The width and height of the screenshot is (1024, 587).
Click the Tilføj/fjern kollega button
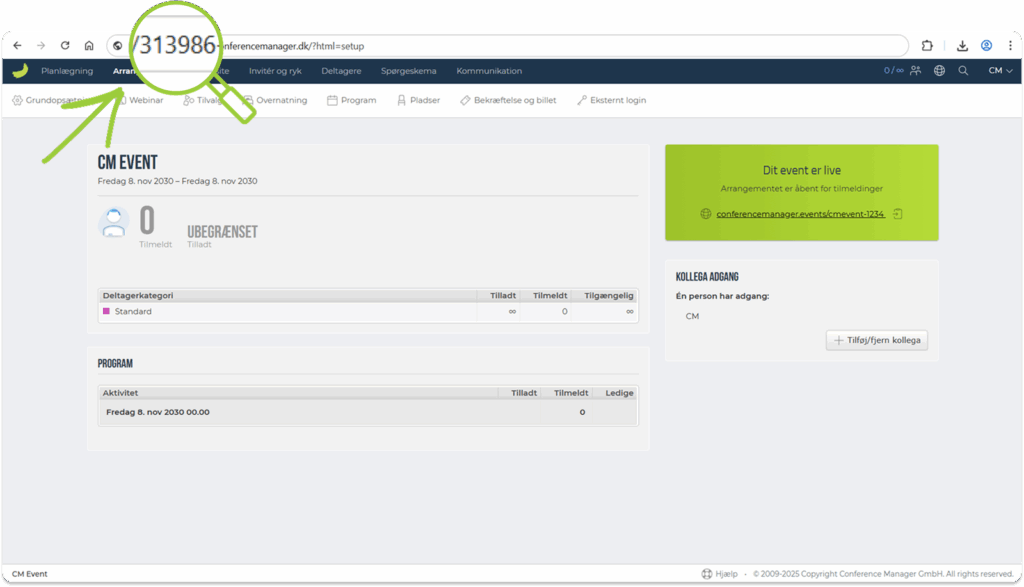(877, 341)
